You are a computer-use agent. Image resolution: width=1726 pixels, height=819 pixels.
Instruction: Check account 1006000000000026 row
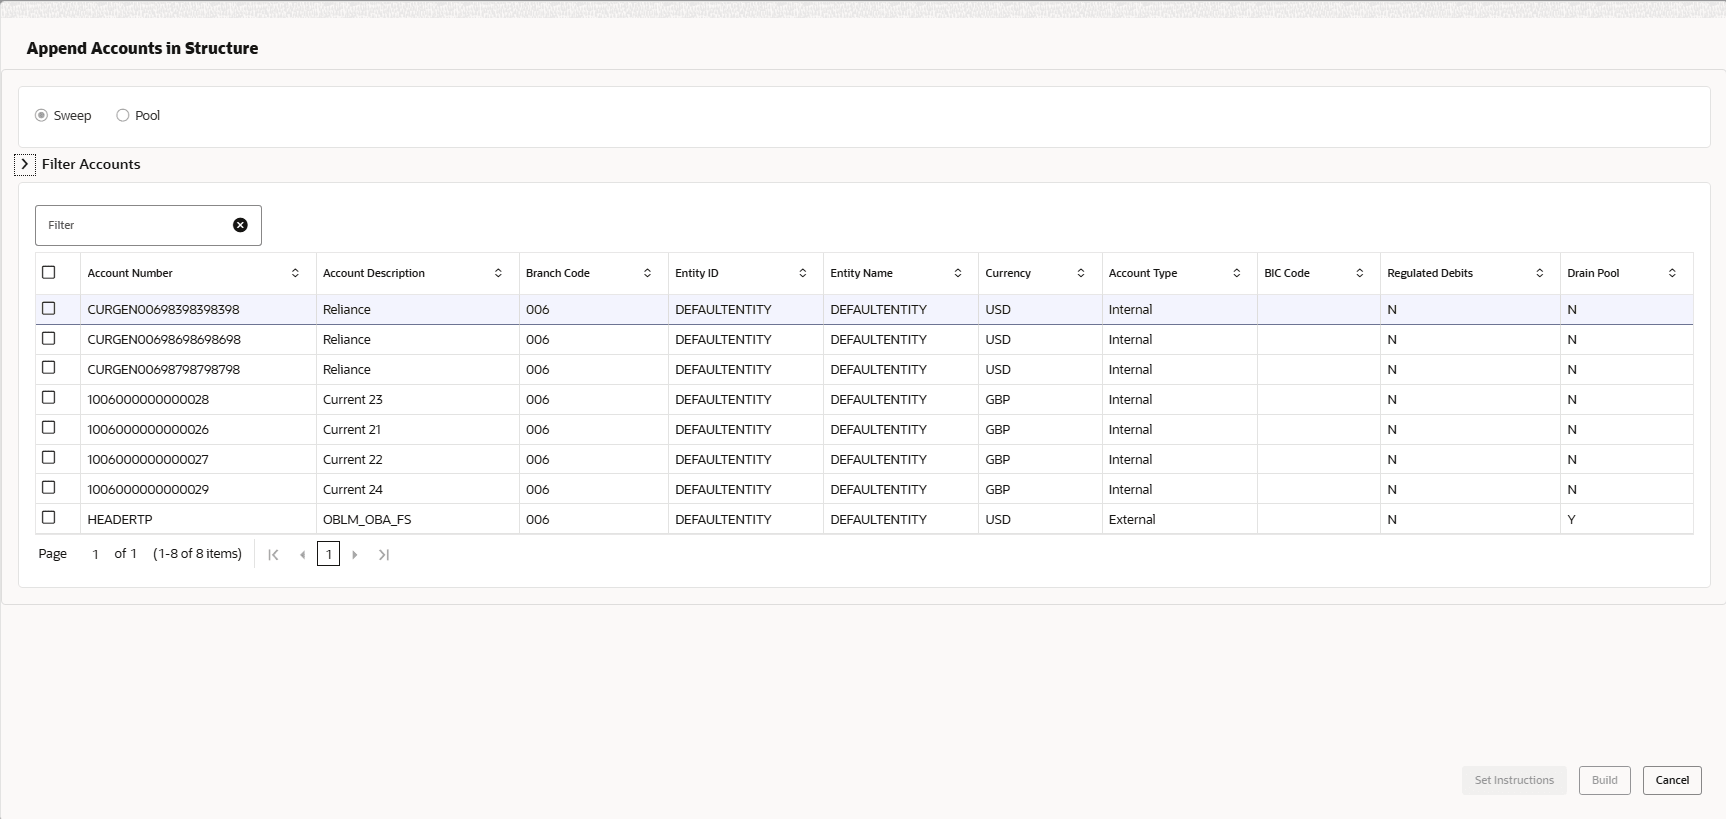click(48, 427)
